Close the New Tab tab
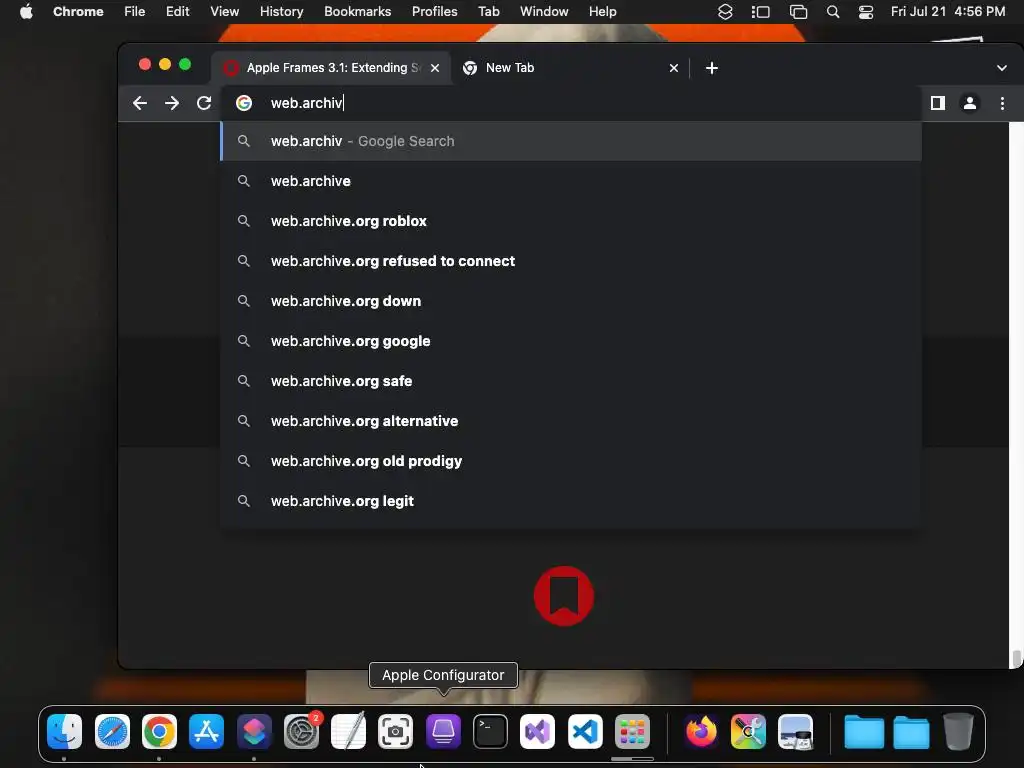This screenshot has width=1024, height=768. click(x=674, y=68)
